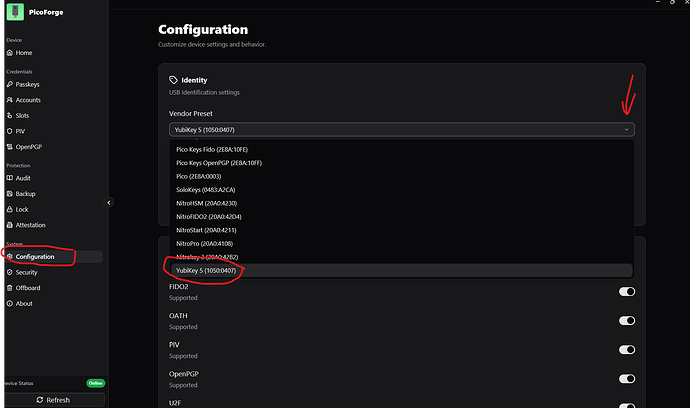
Task: Turn off the OpenPGP toggle switch
Action: pyautogui.click(x=627, y=379)
